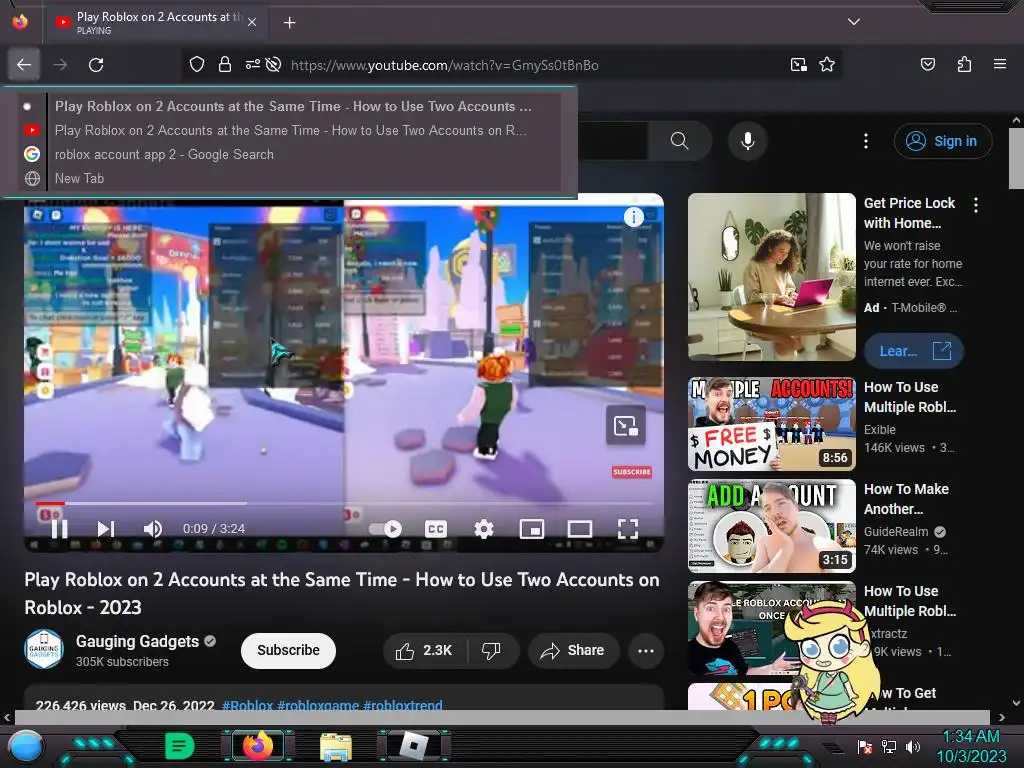Open the GuideRealm video thumbnail

pos(771,526)
